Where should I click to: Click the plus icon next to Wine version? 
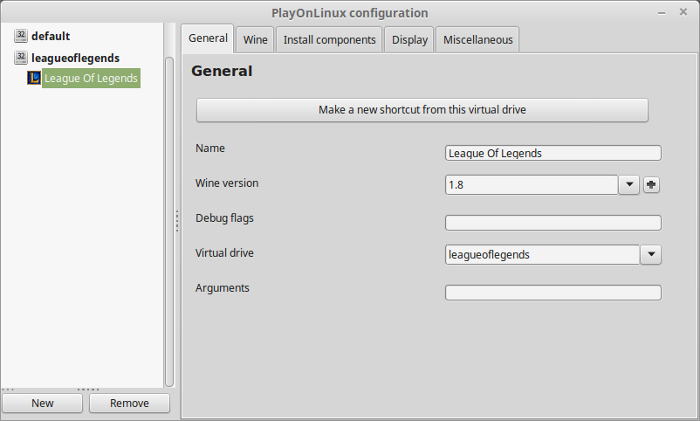tap(651, 185)
